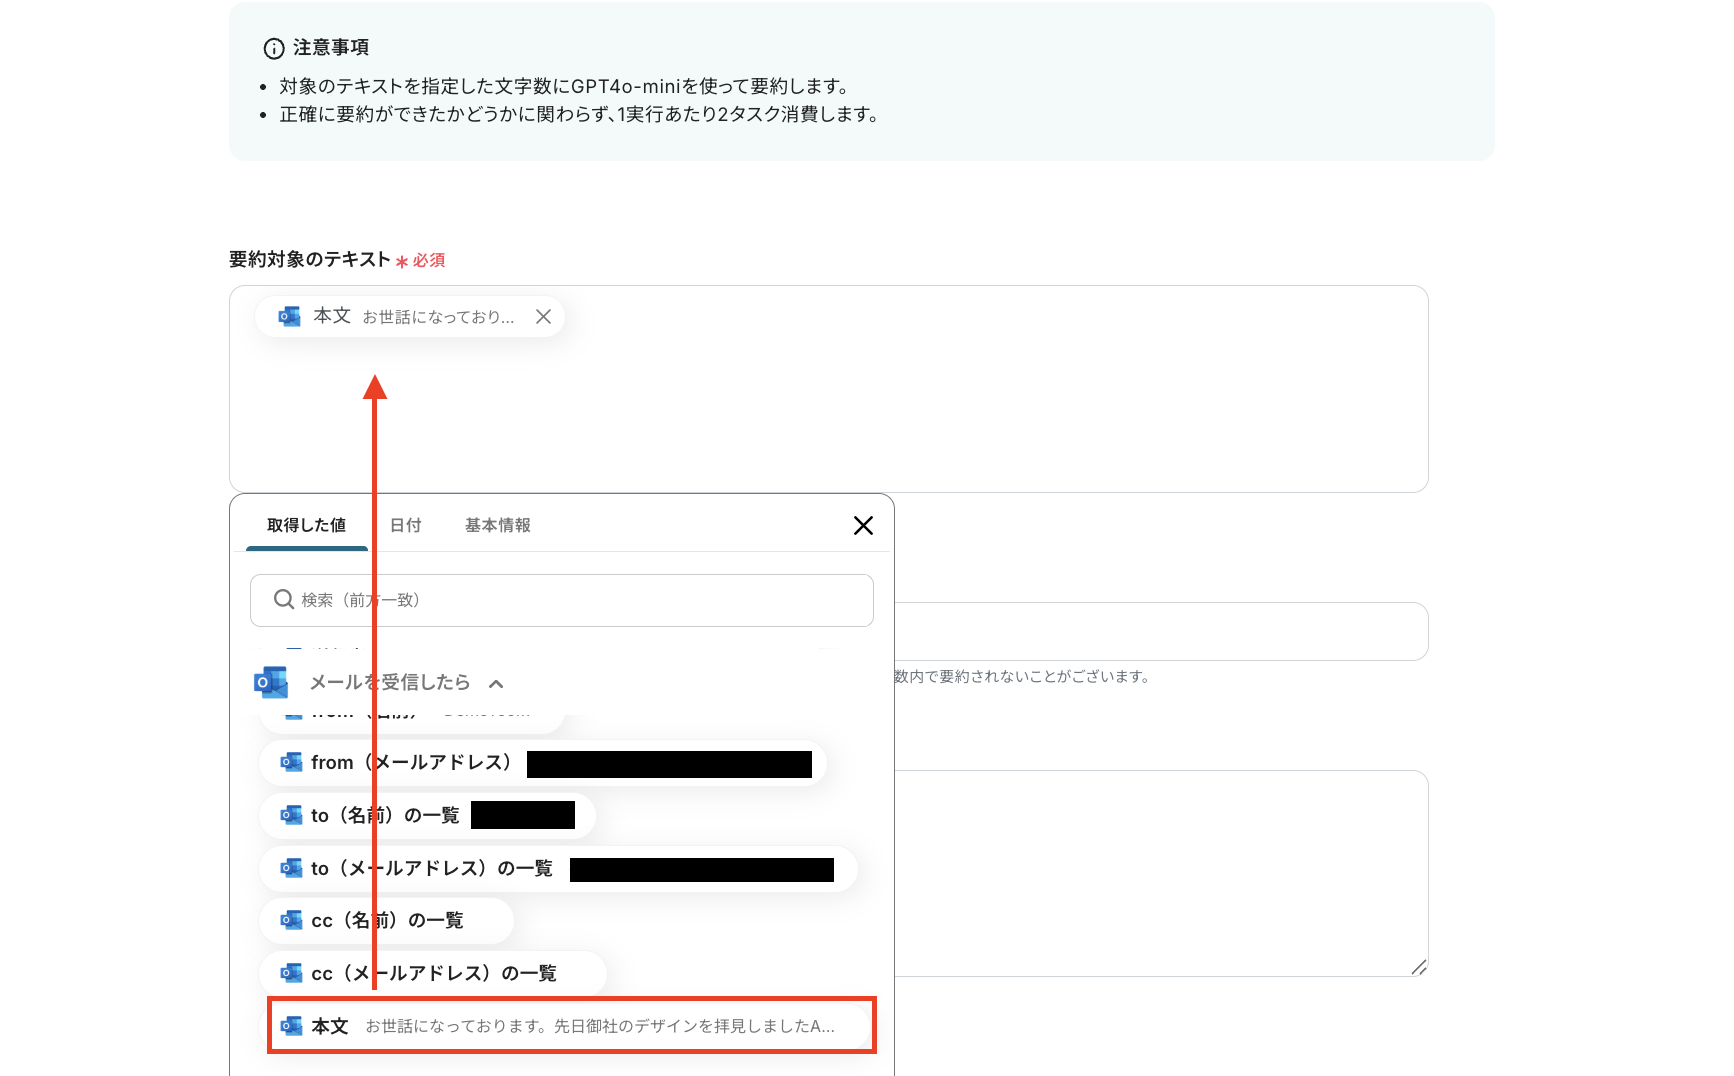Click the 要約対象のテキスト field label

(309, 260)
